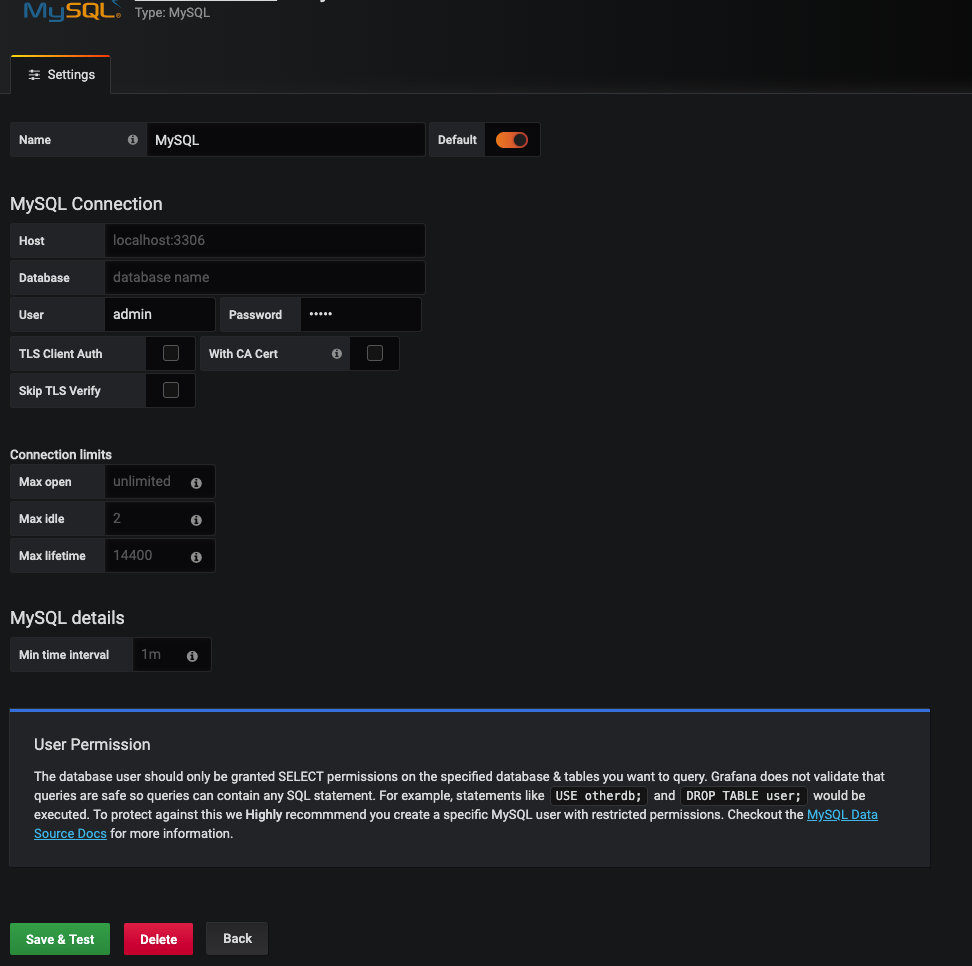Click the 'Max lifetime' field label

click(52, 556)
